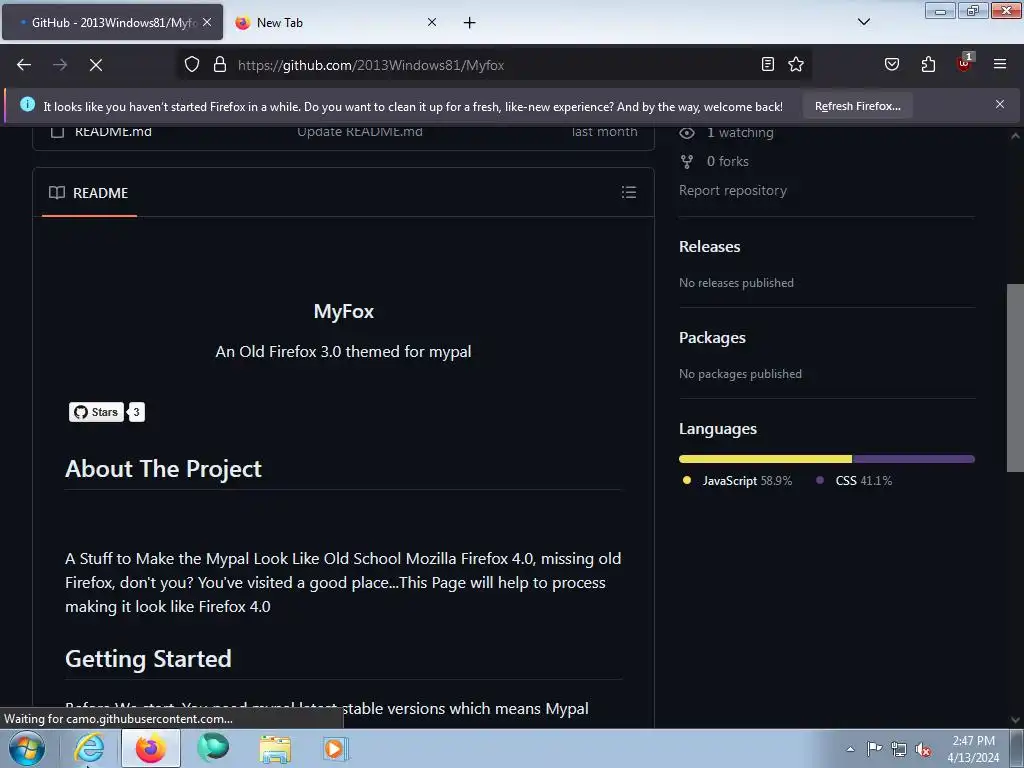Viewport: 1024px width, 768px height.
Task: Open Windows Start menu
Action: [27, 748]
